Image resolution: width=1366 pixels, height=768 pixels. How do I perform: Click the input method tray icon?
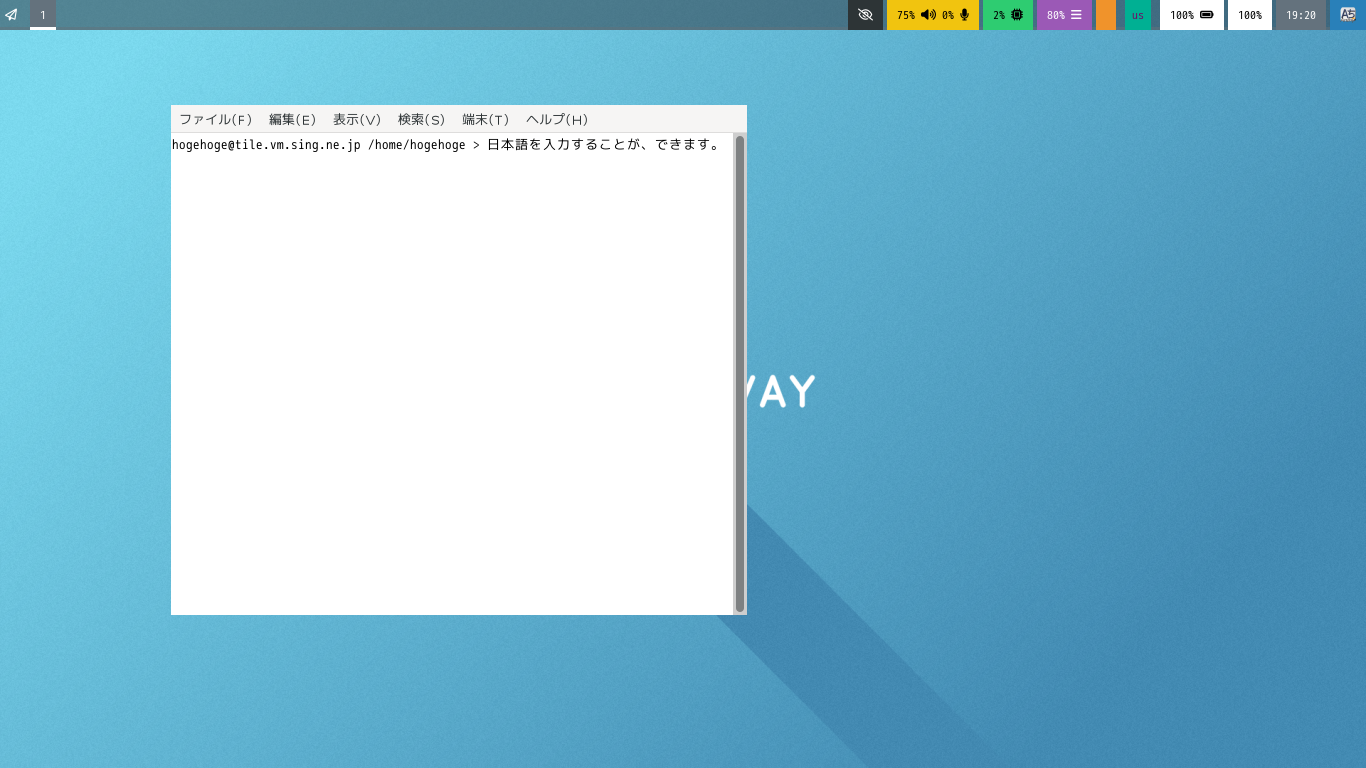[1348, 15]
